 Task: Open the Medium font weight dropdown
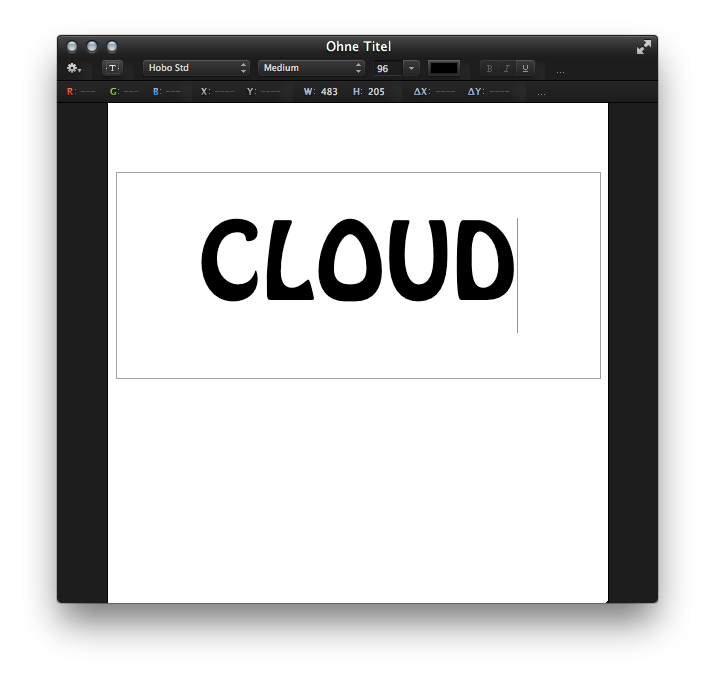coord(311,68)
